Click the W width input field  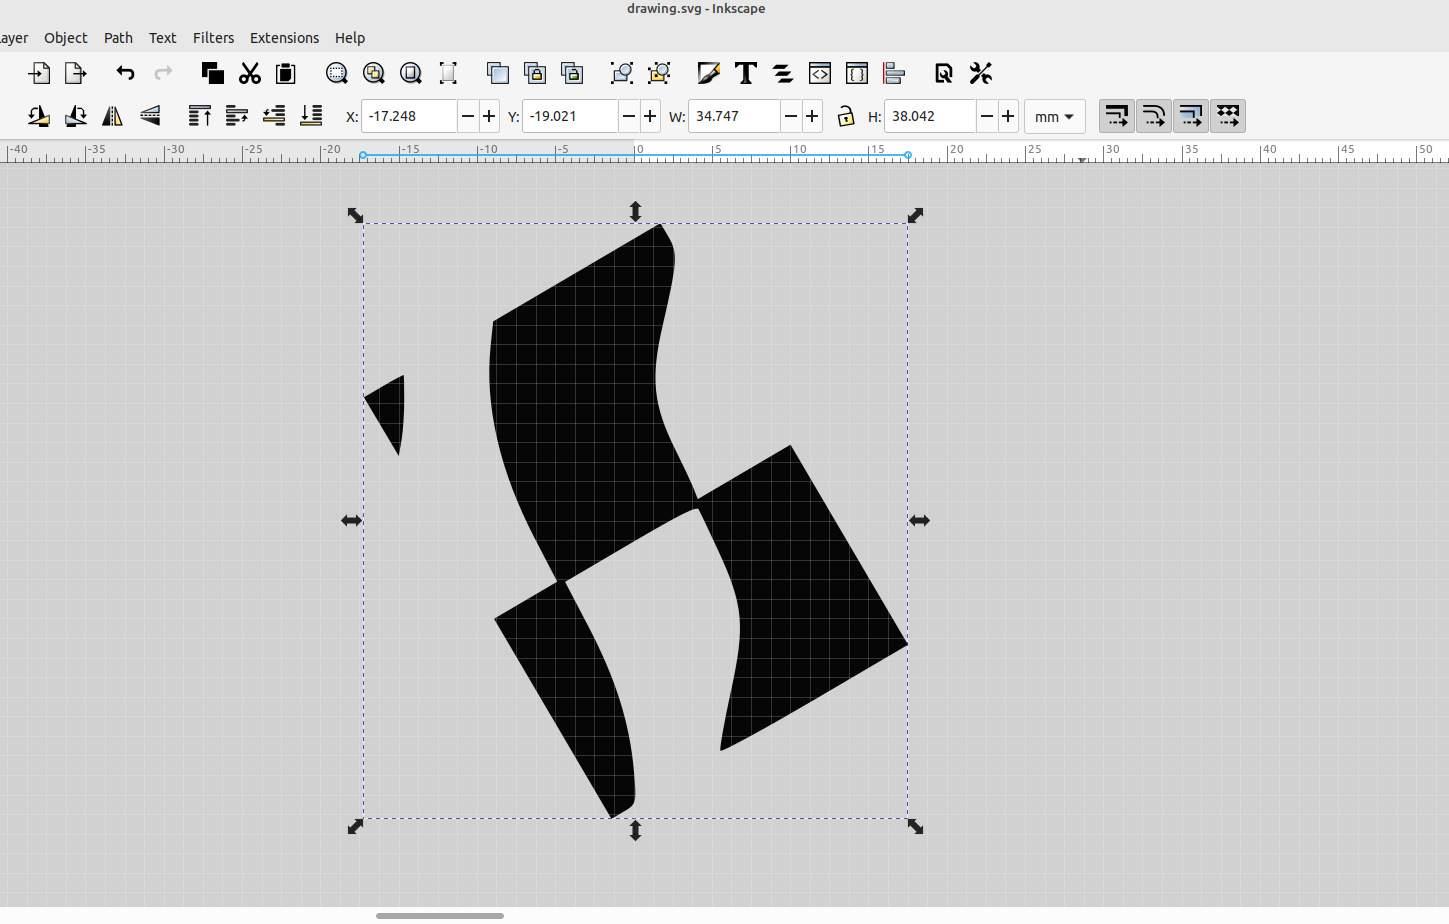pyautogui.click(x=734, y=116)
